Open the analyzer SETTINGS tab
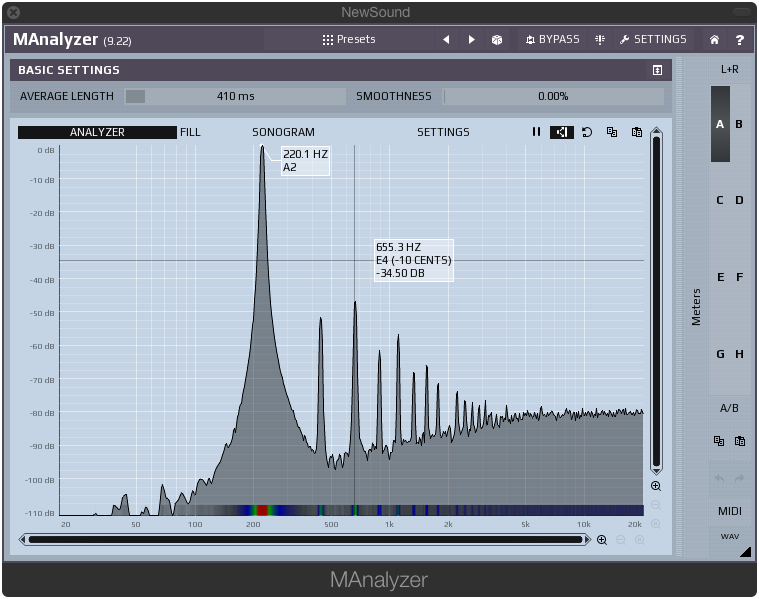Viewport: 759px width, 599px height. [443, 132]
